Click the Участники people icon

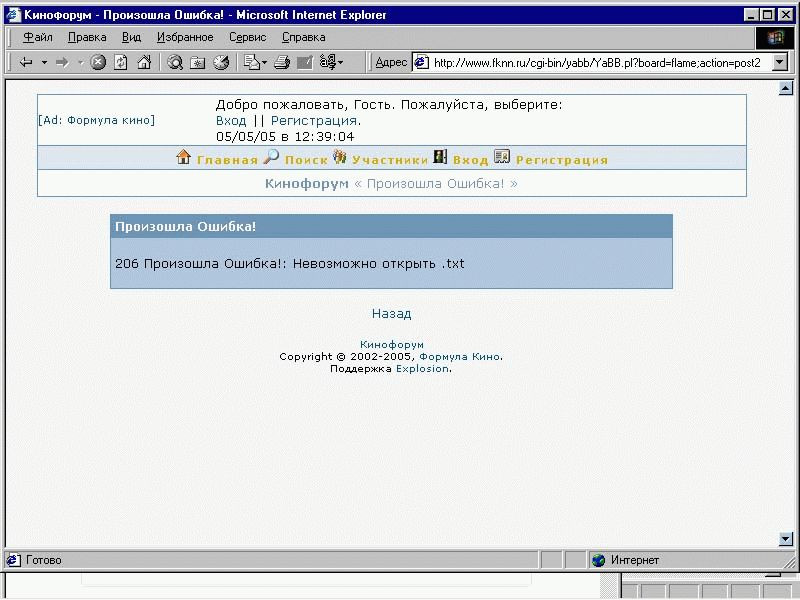click(x=340, y=157)
